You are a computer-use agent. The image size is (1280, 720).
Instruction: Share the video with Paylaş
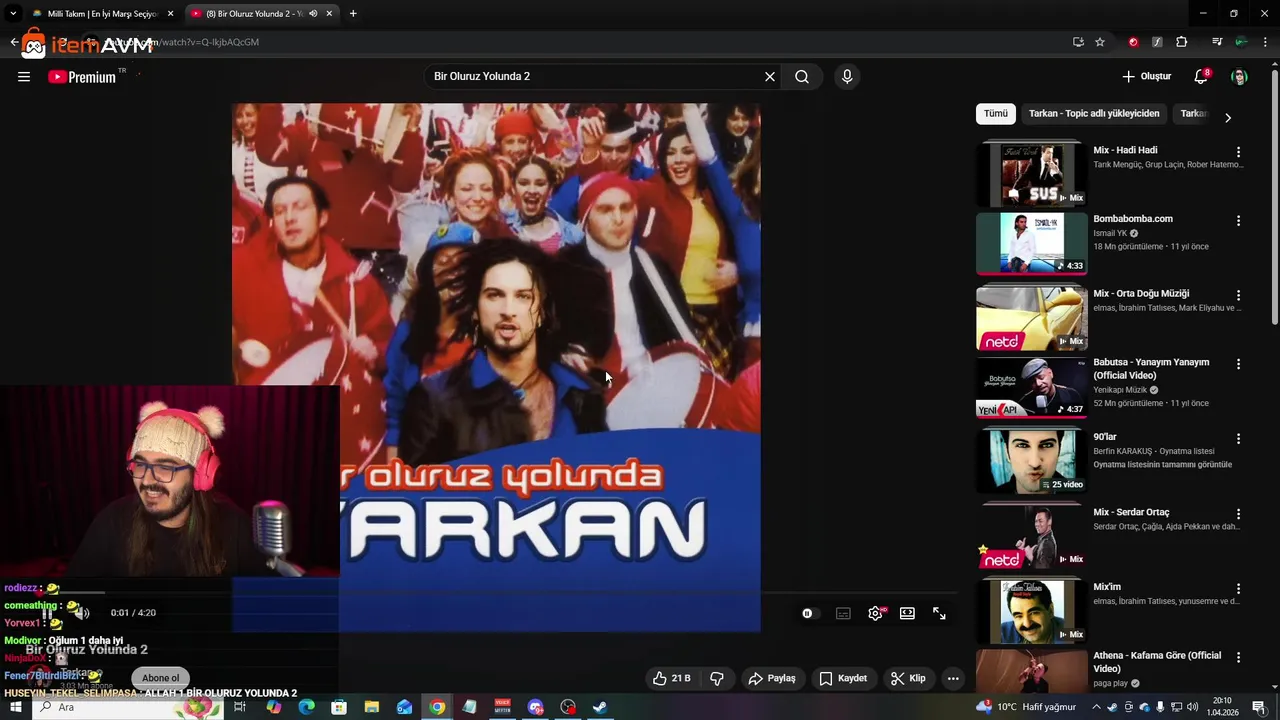(772, 679)
